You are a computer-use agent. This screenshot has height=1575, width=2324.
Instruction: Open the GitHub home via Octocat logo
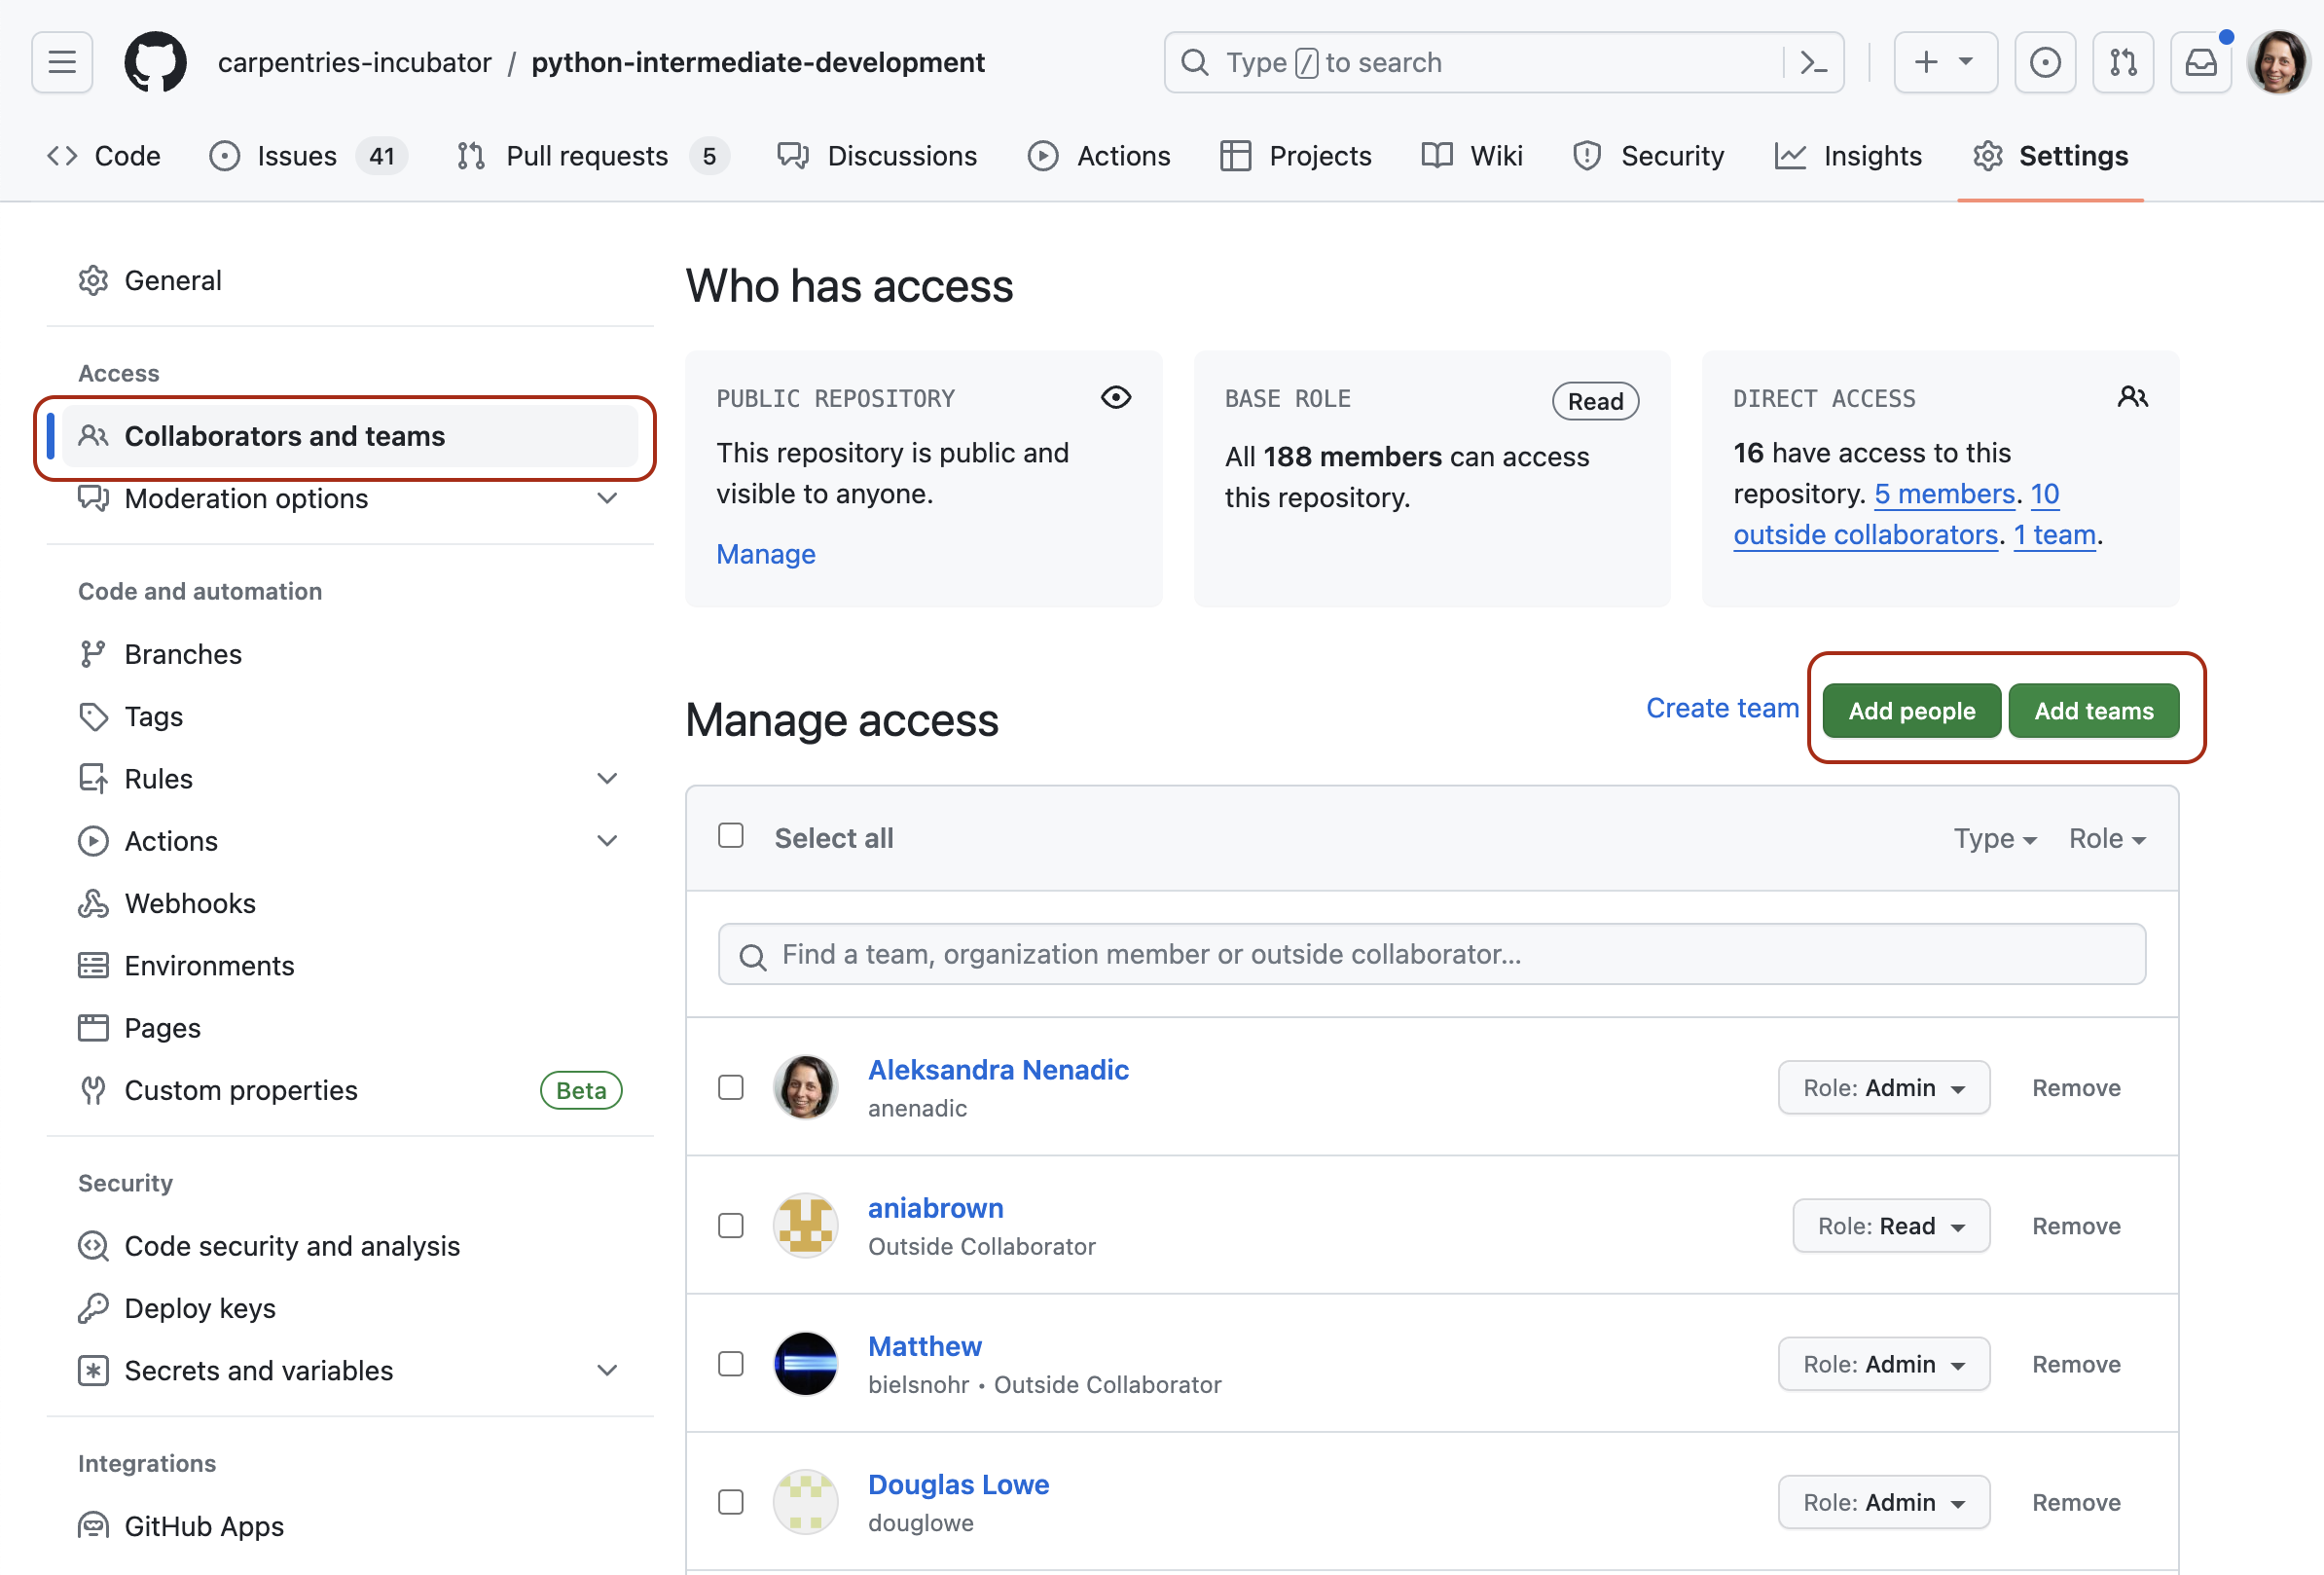click(x=154, y=61)
